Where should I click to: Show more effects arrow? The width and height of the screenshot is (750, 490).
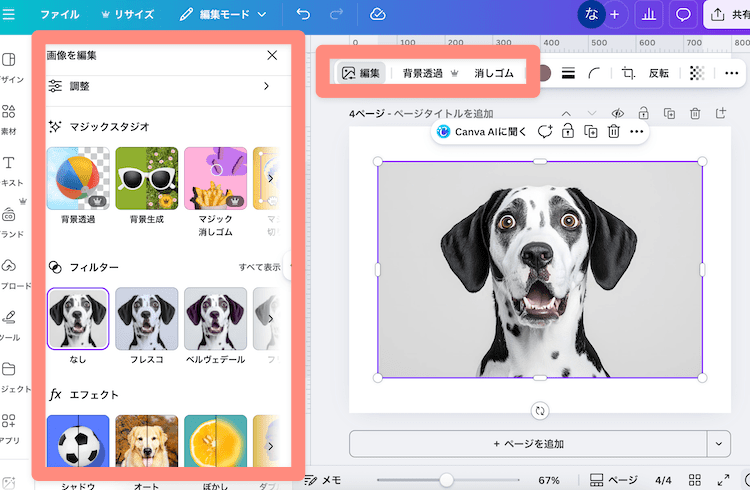click(270, 446)
